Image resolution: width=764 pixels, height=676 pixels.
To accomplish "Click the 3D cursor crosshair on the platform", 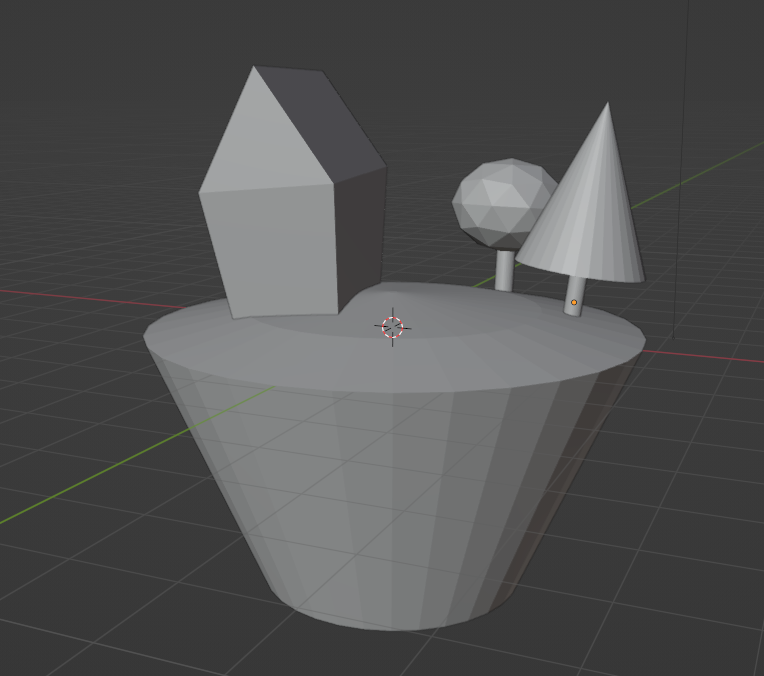I will [x=392, y=327].
